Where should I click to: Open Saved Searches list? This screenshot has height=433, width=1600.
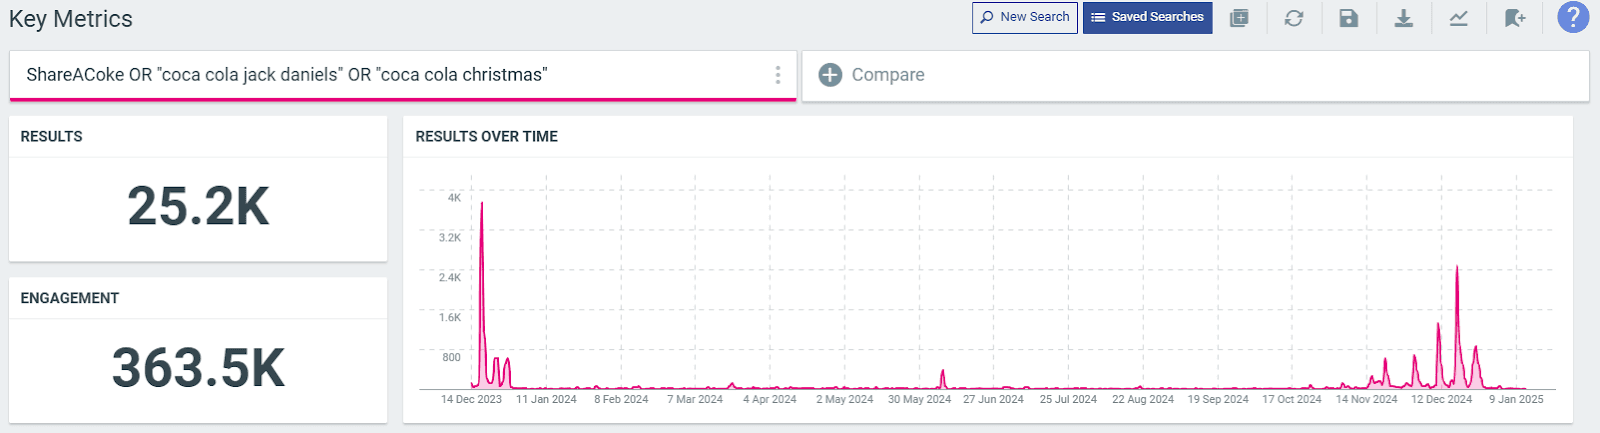click(1147, 17)
